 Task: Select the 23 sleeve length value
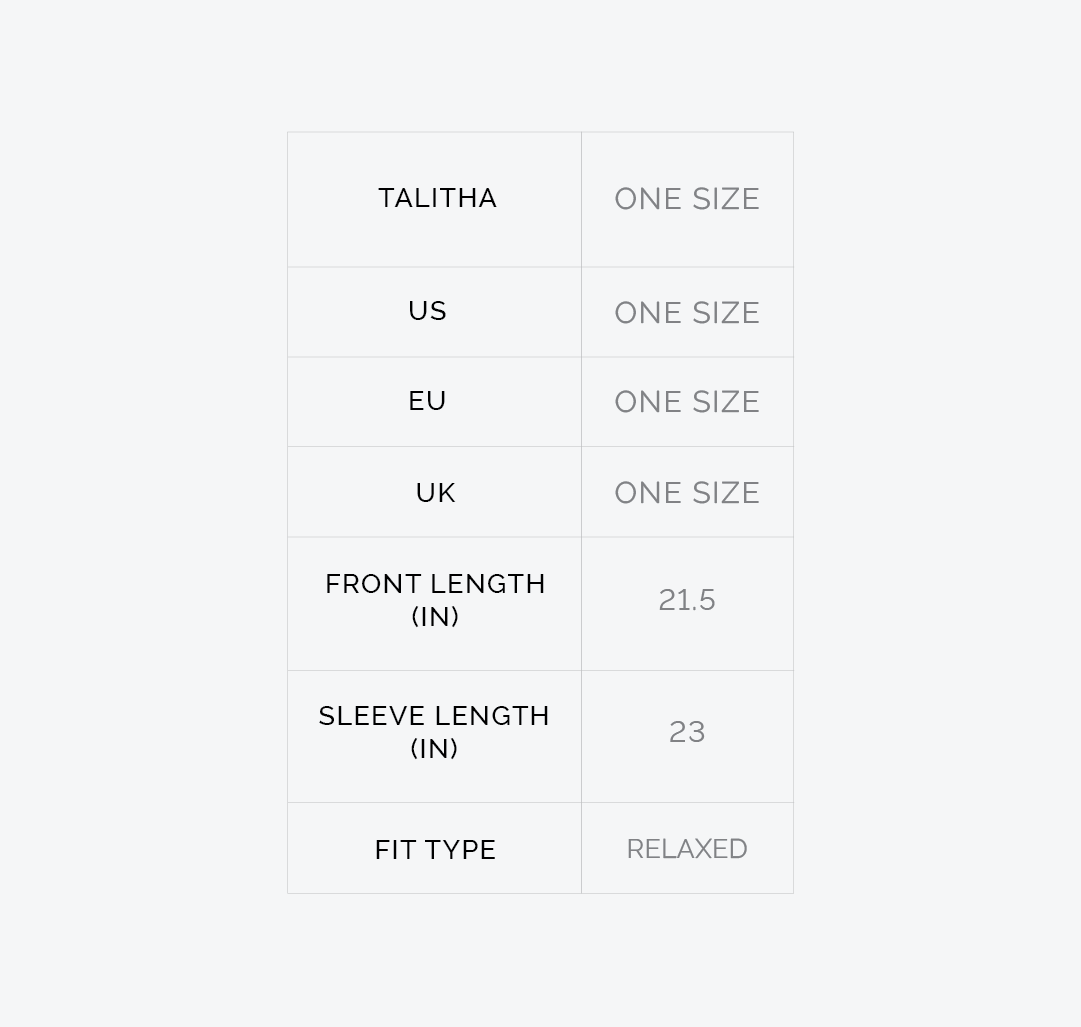tap(687, 732)
